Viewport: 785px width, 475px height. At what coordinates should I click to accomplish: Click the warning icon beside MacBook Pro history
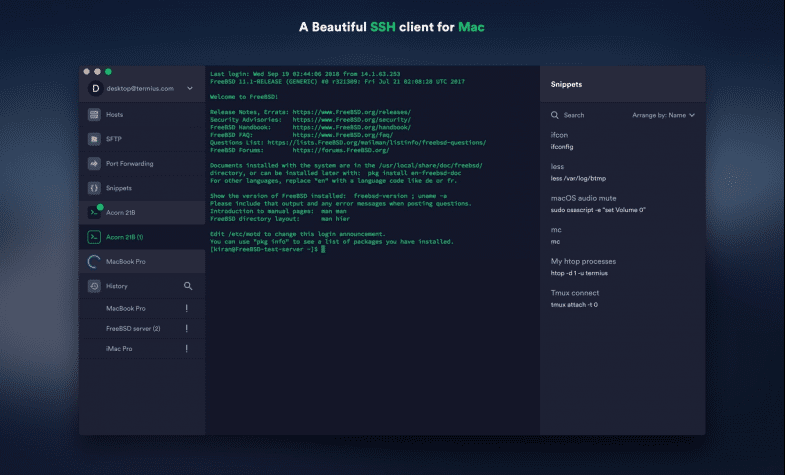click(x=187, y=308)
